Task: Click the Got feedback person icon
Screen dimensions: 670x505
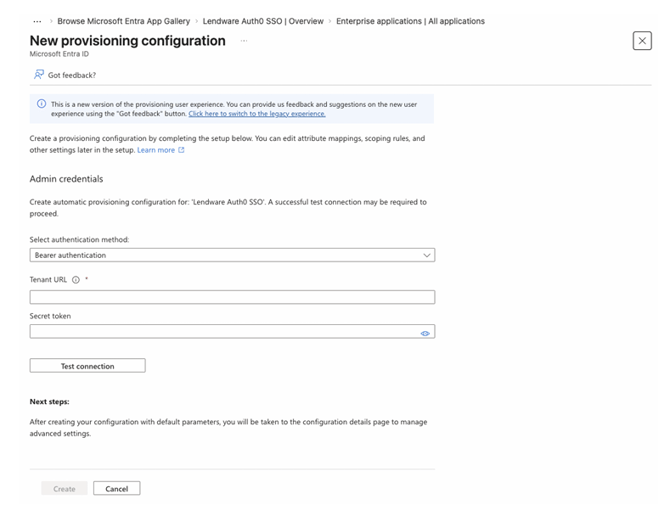Action: tap(39, 74)
